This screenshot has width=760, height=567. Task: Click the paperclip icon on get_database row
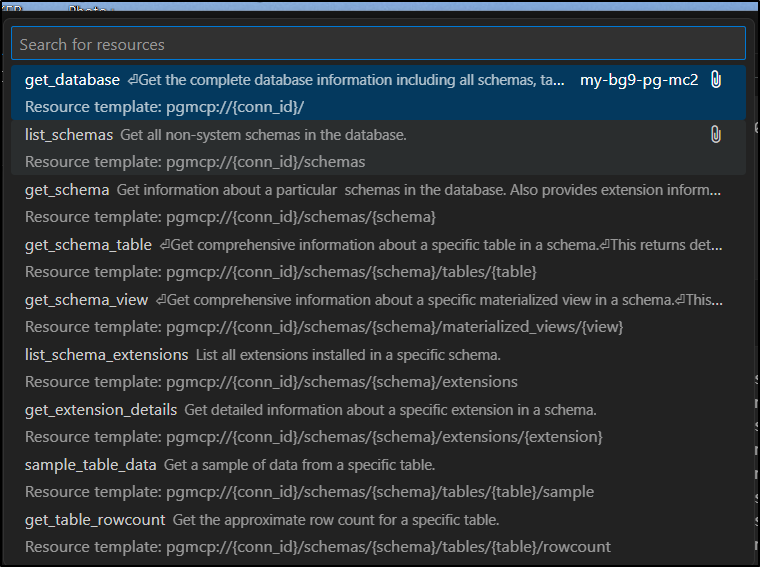click(x=716, y=80)
